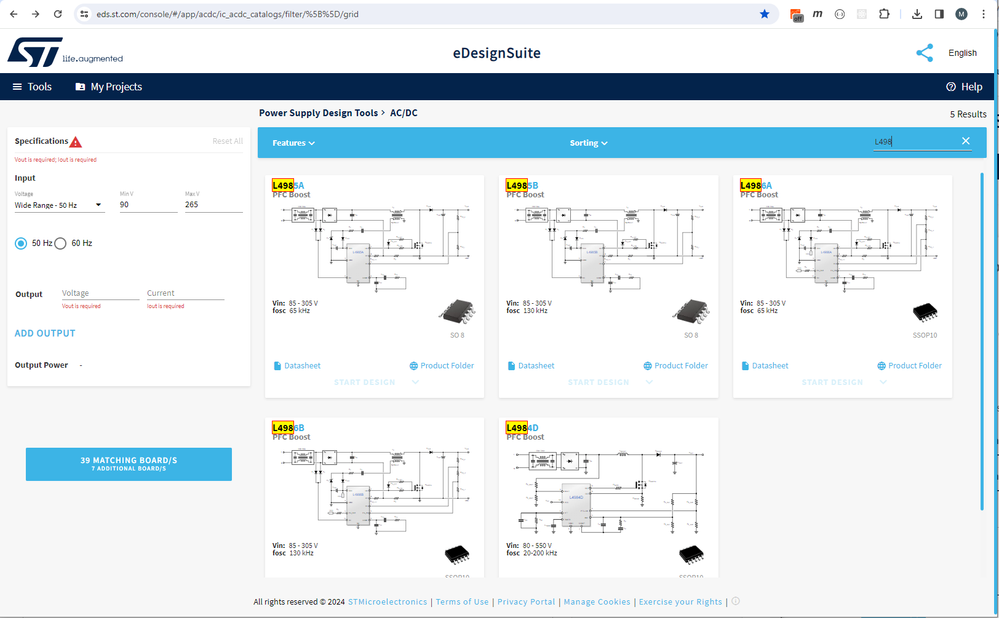Screen dimensions: 999x618
Task: Open the Help menu
Action: [x=964, y=87]
